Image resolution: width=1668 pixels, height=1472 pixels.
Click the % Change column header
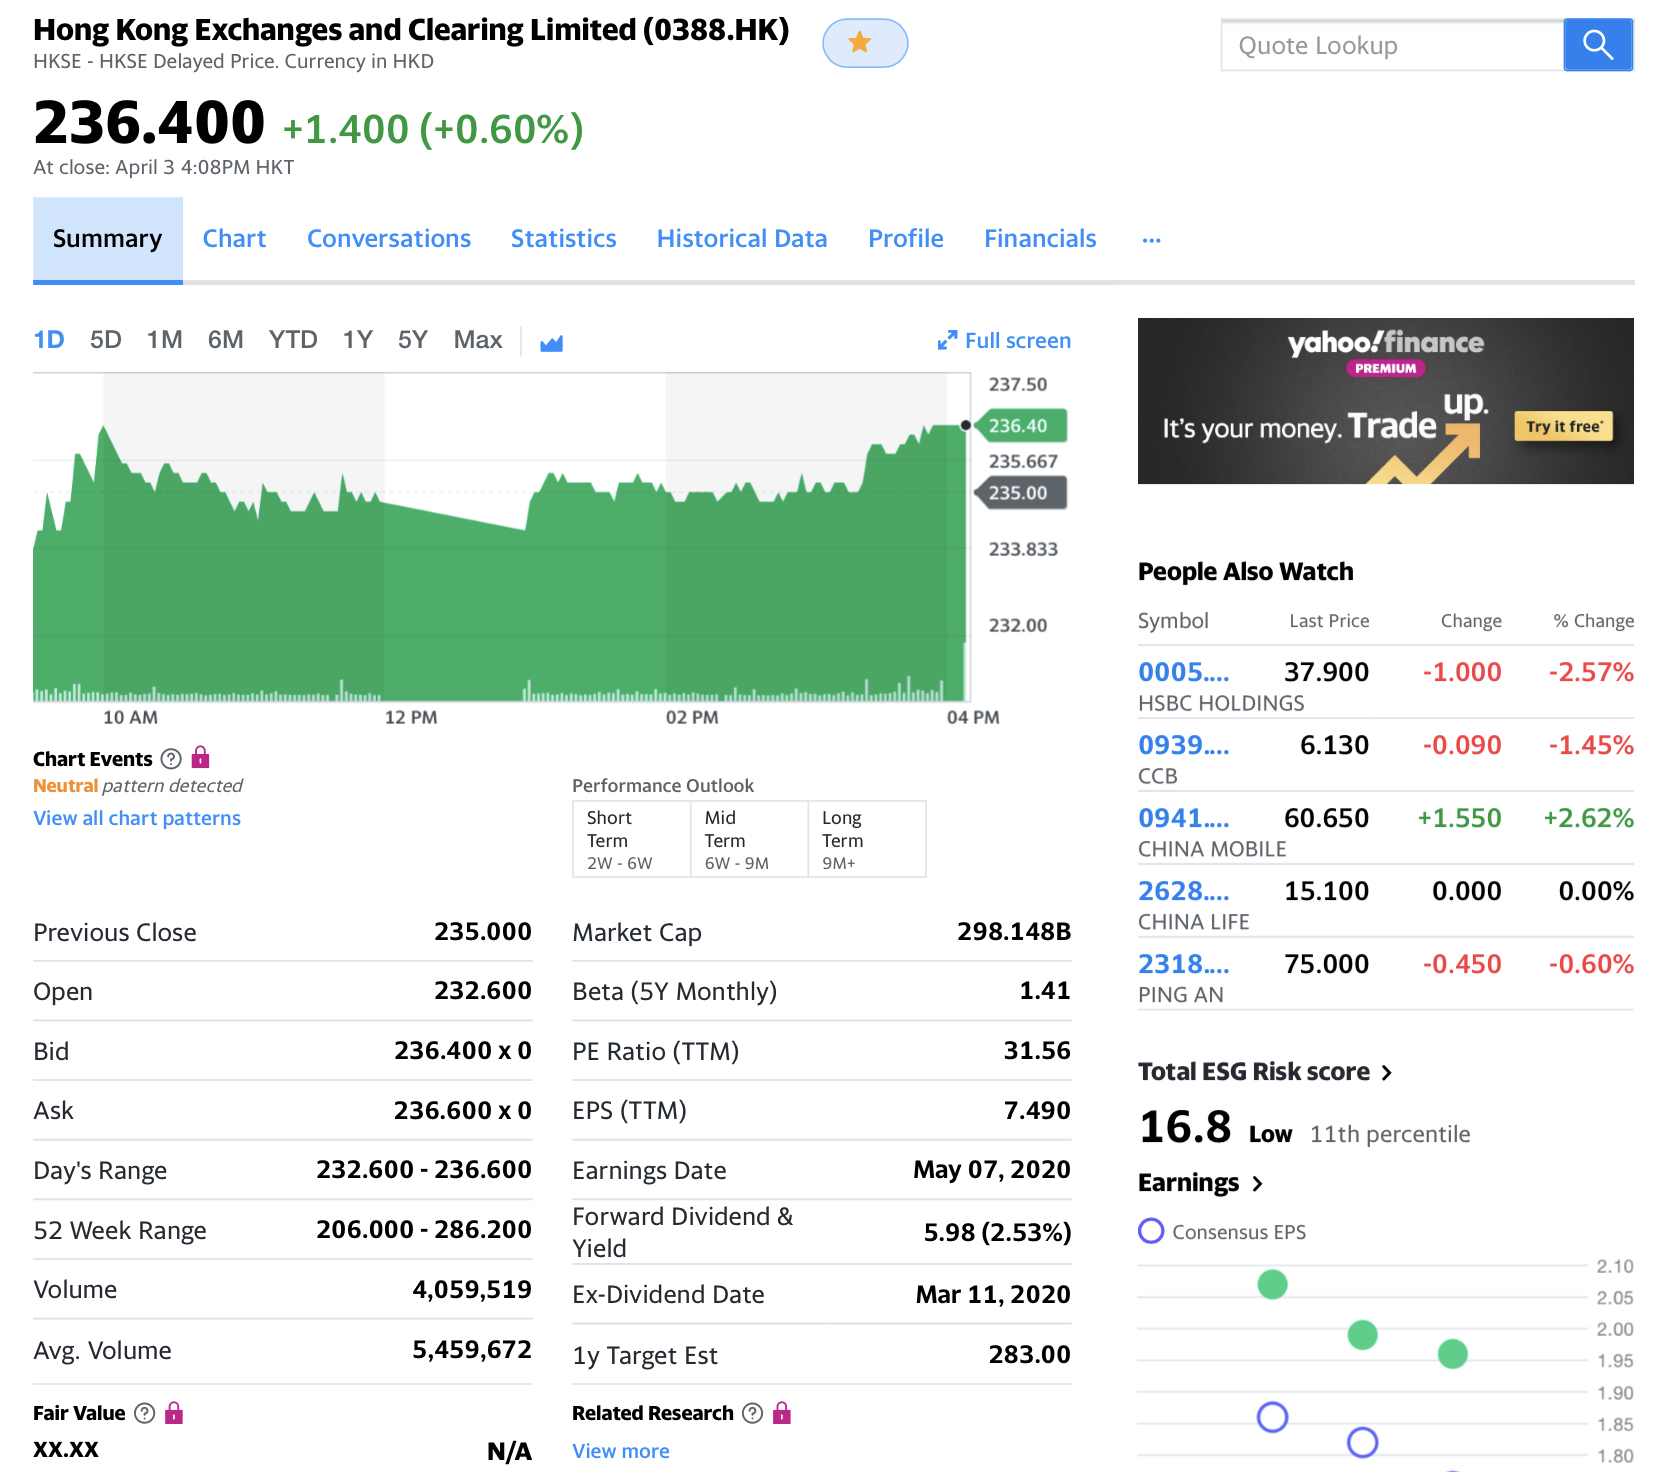tap(1594, 621)
